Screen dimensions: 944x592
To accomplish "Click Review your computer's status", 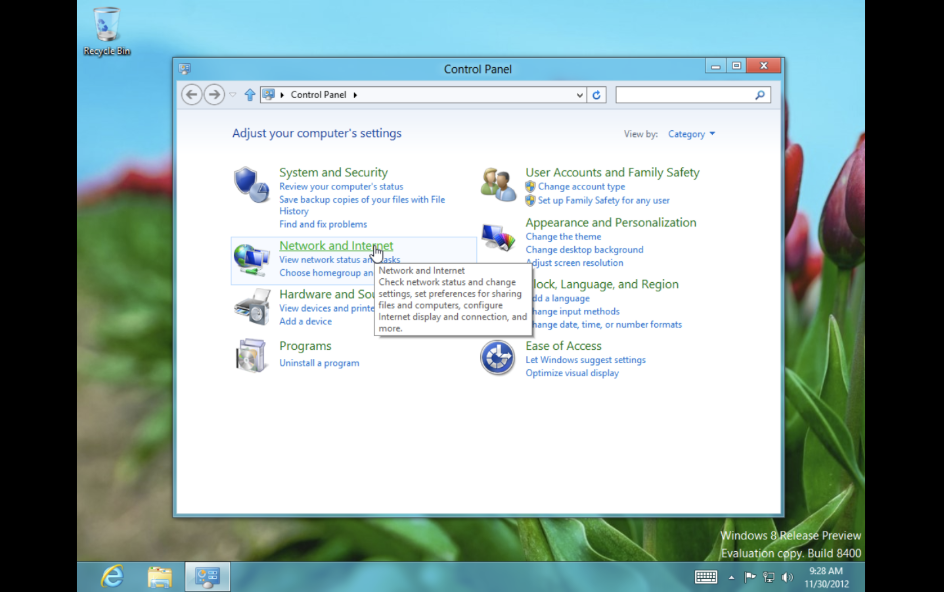I will point(341,187).
